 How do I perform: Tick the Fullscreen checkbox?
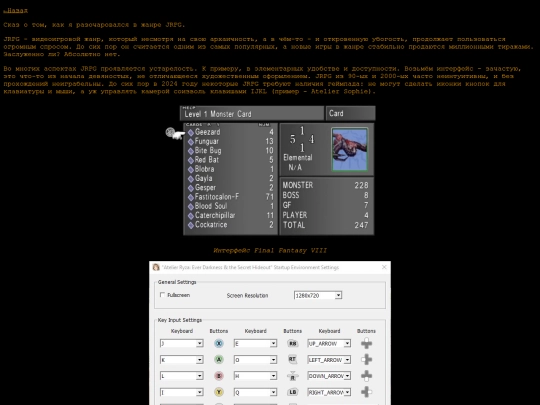(x=163, y=295)
